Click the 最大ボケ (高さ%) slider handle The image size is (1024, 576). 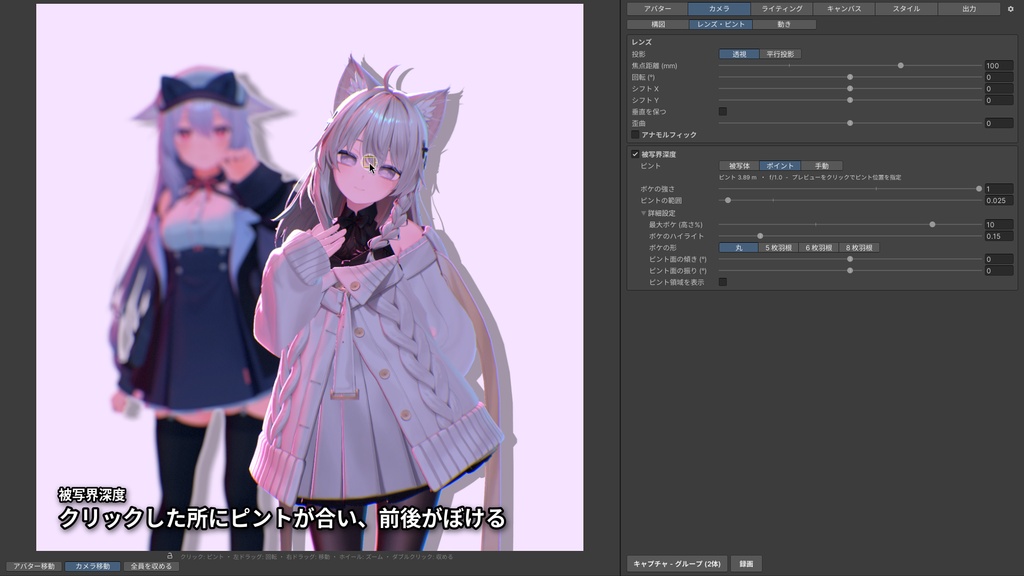coord(933,225)
